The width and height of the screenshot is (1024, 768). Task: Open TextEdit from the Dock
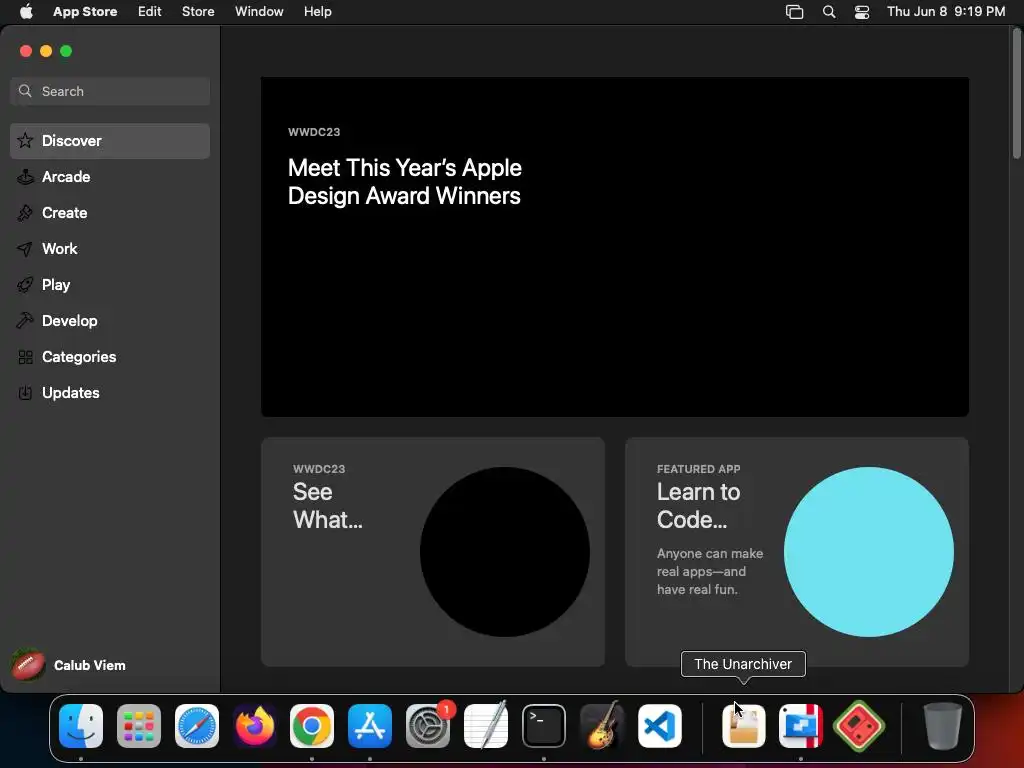click(486, 724)
